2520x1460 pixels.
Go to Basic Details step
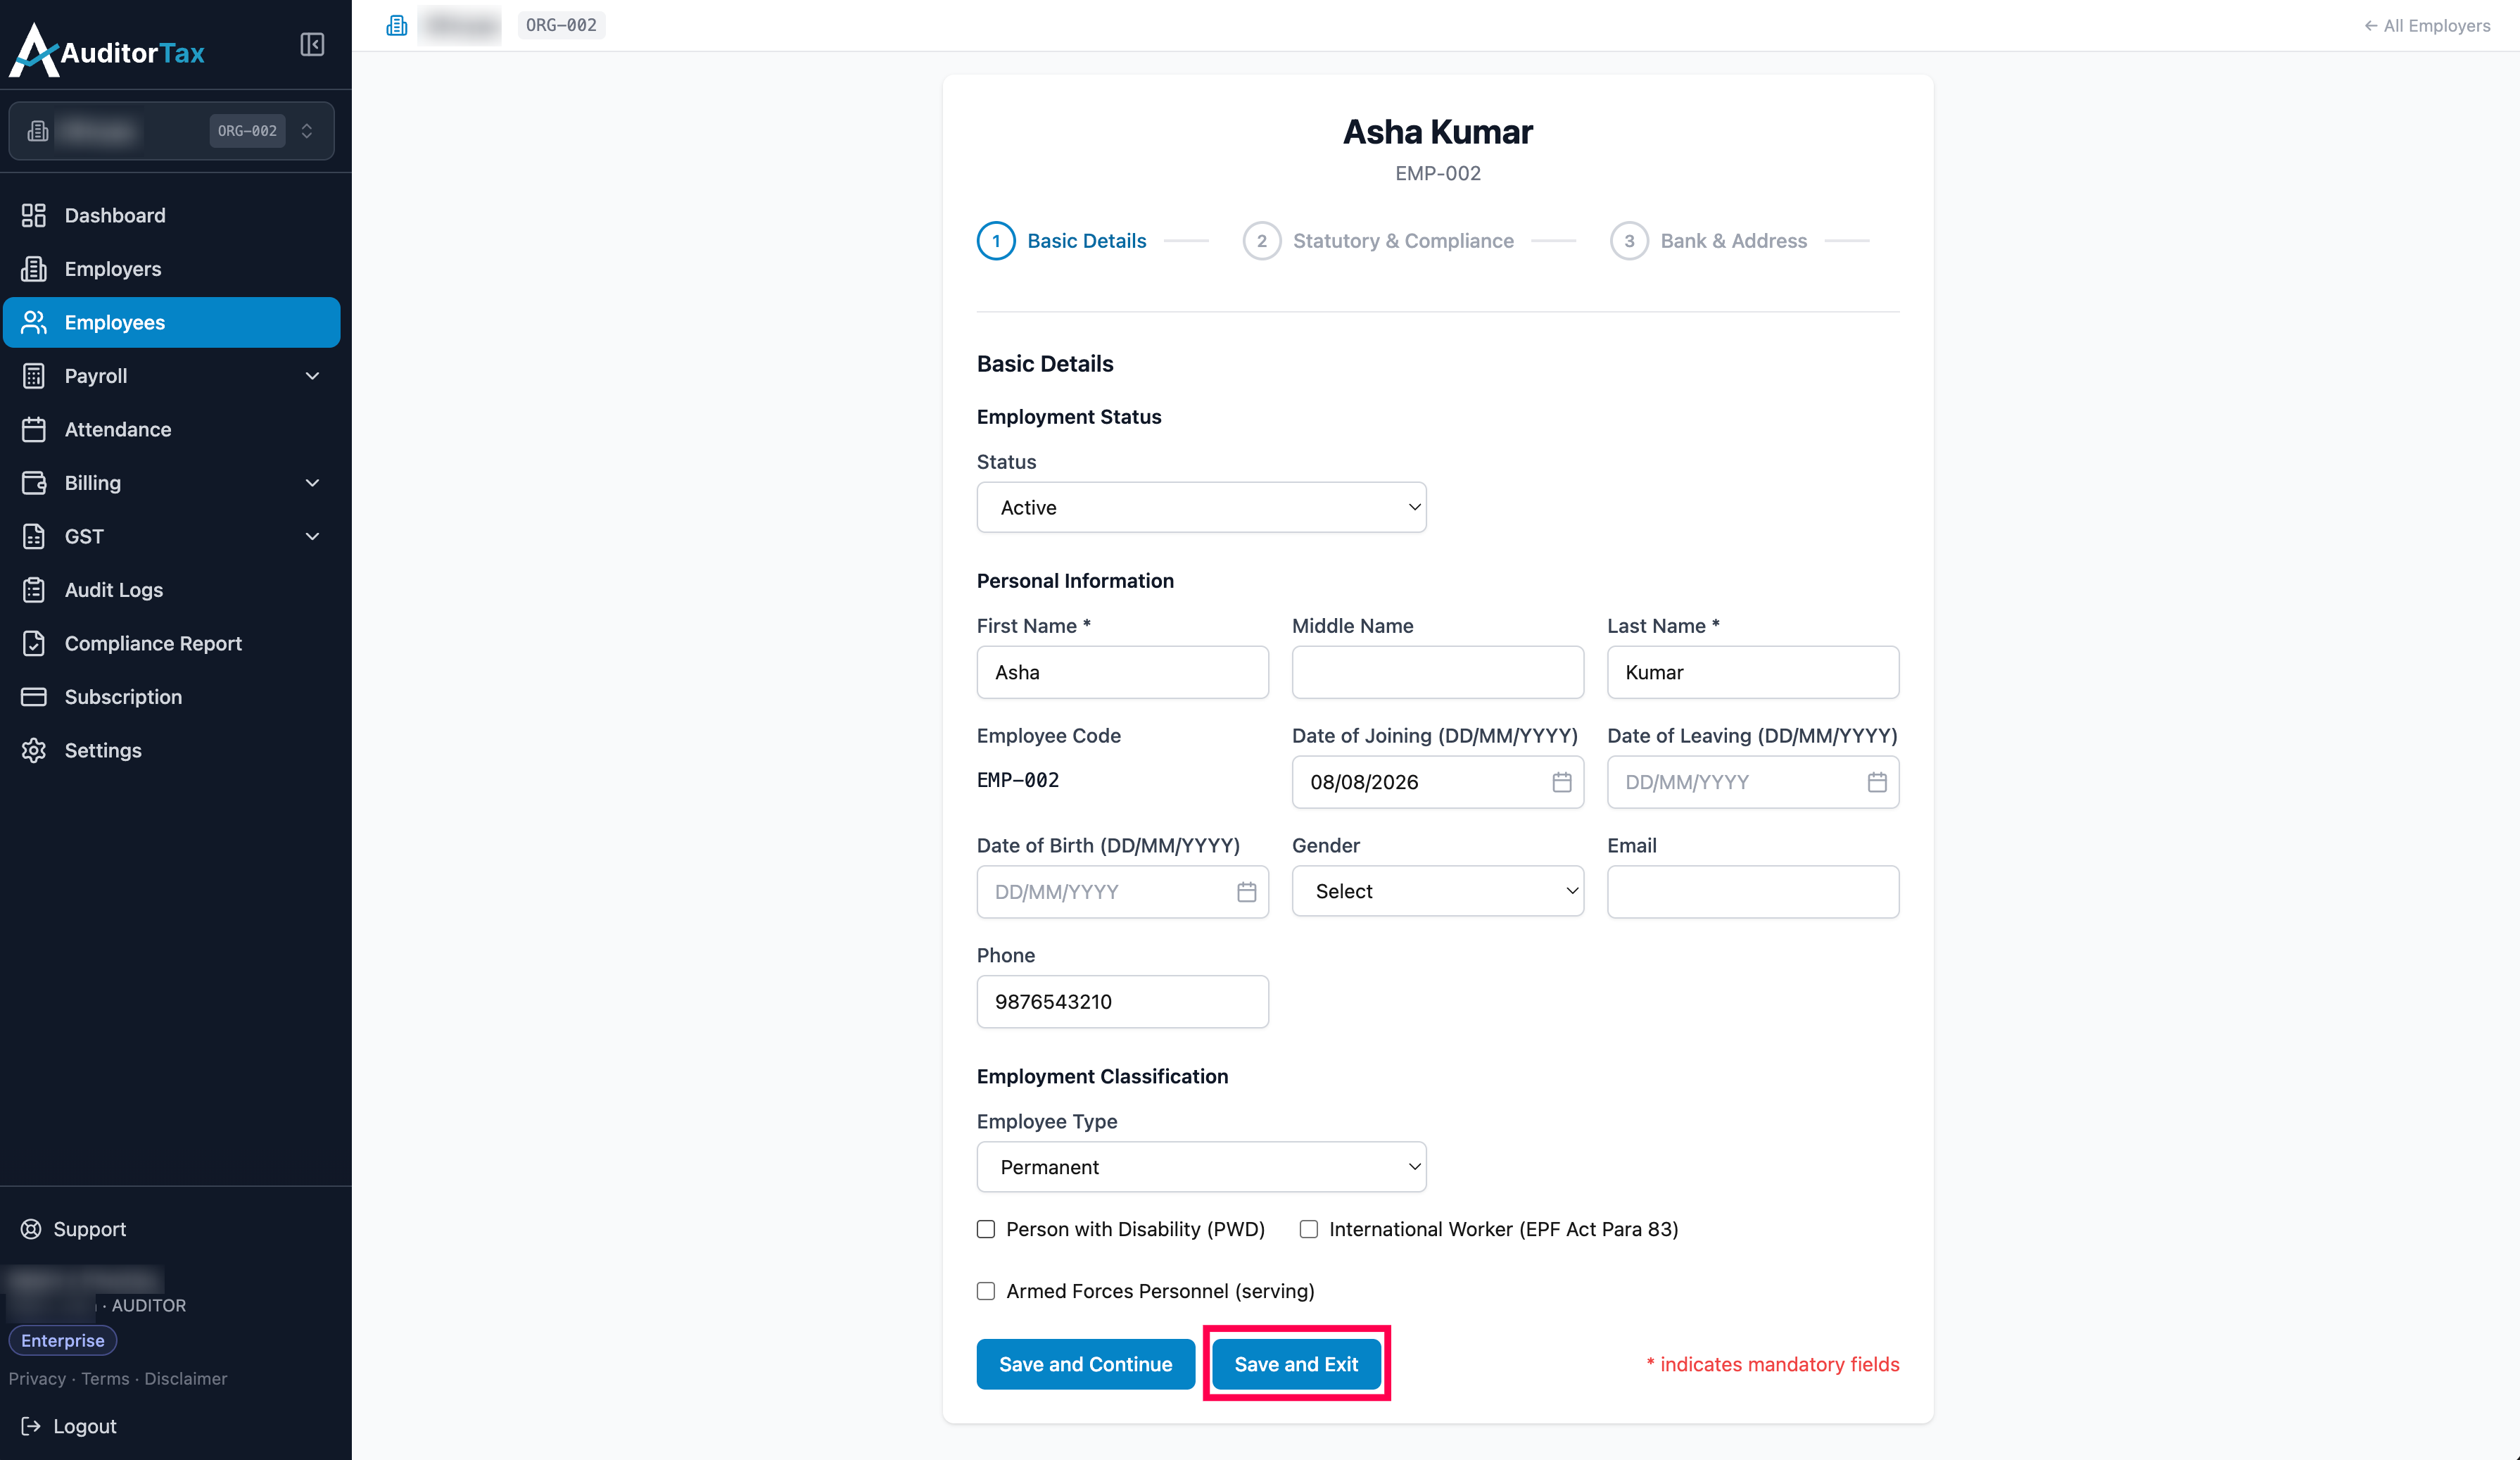pos(1062,241)
